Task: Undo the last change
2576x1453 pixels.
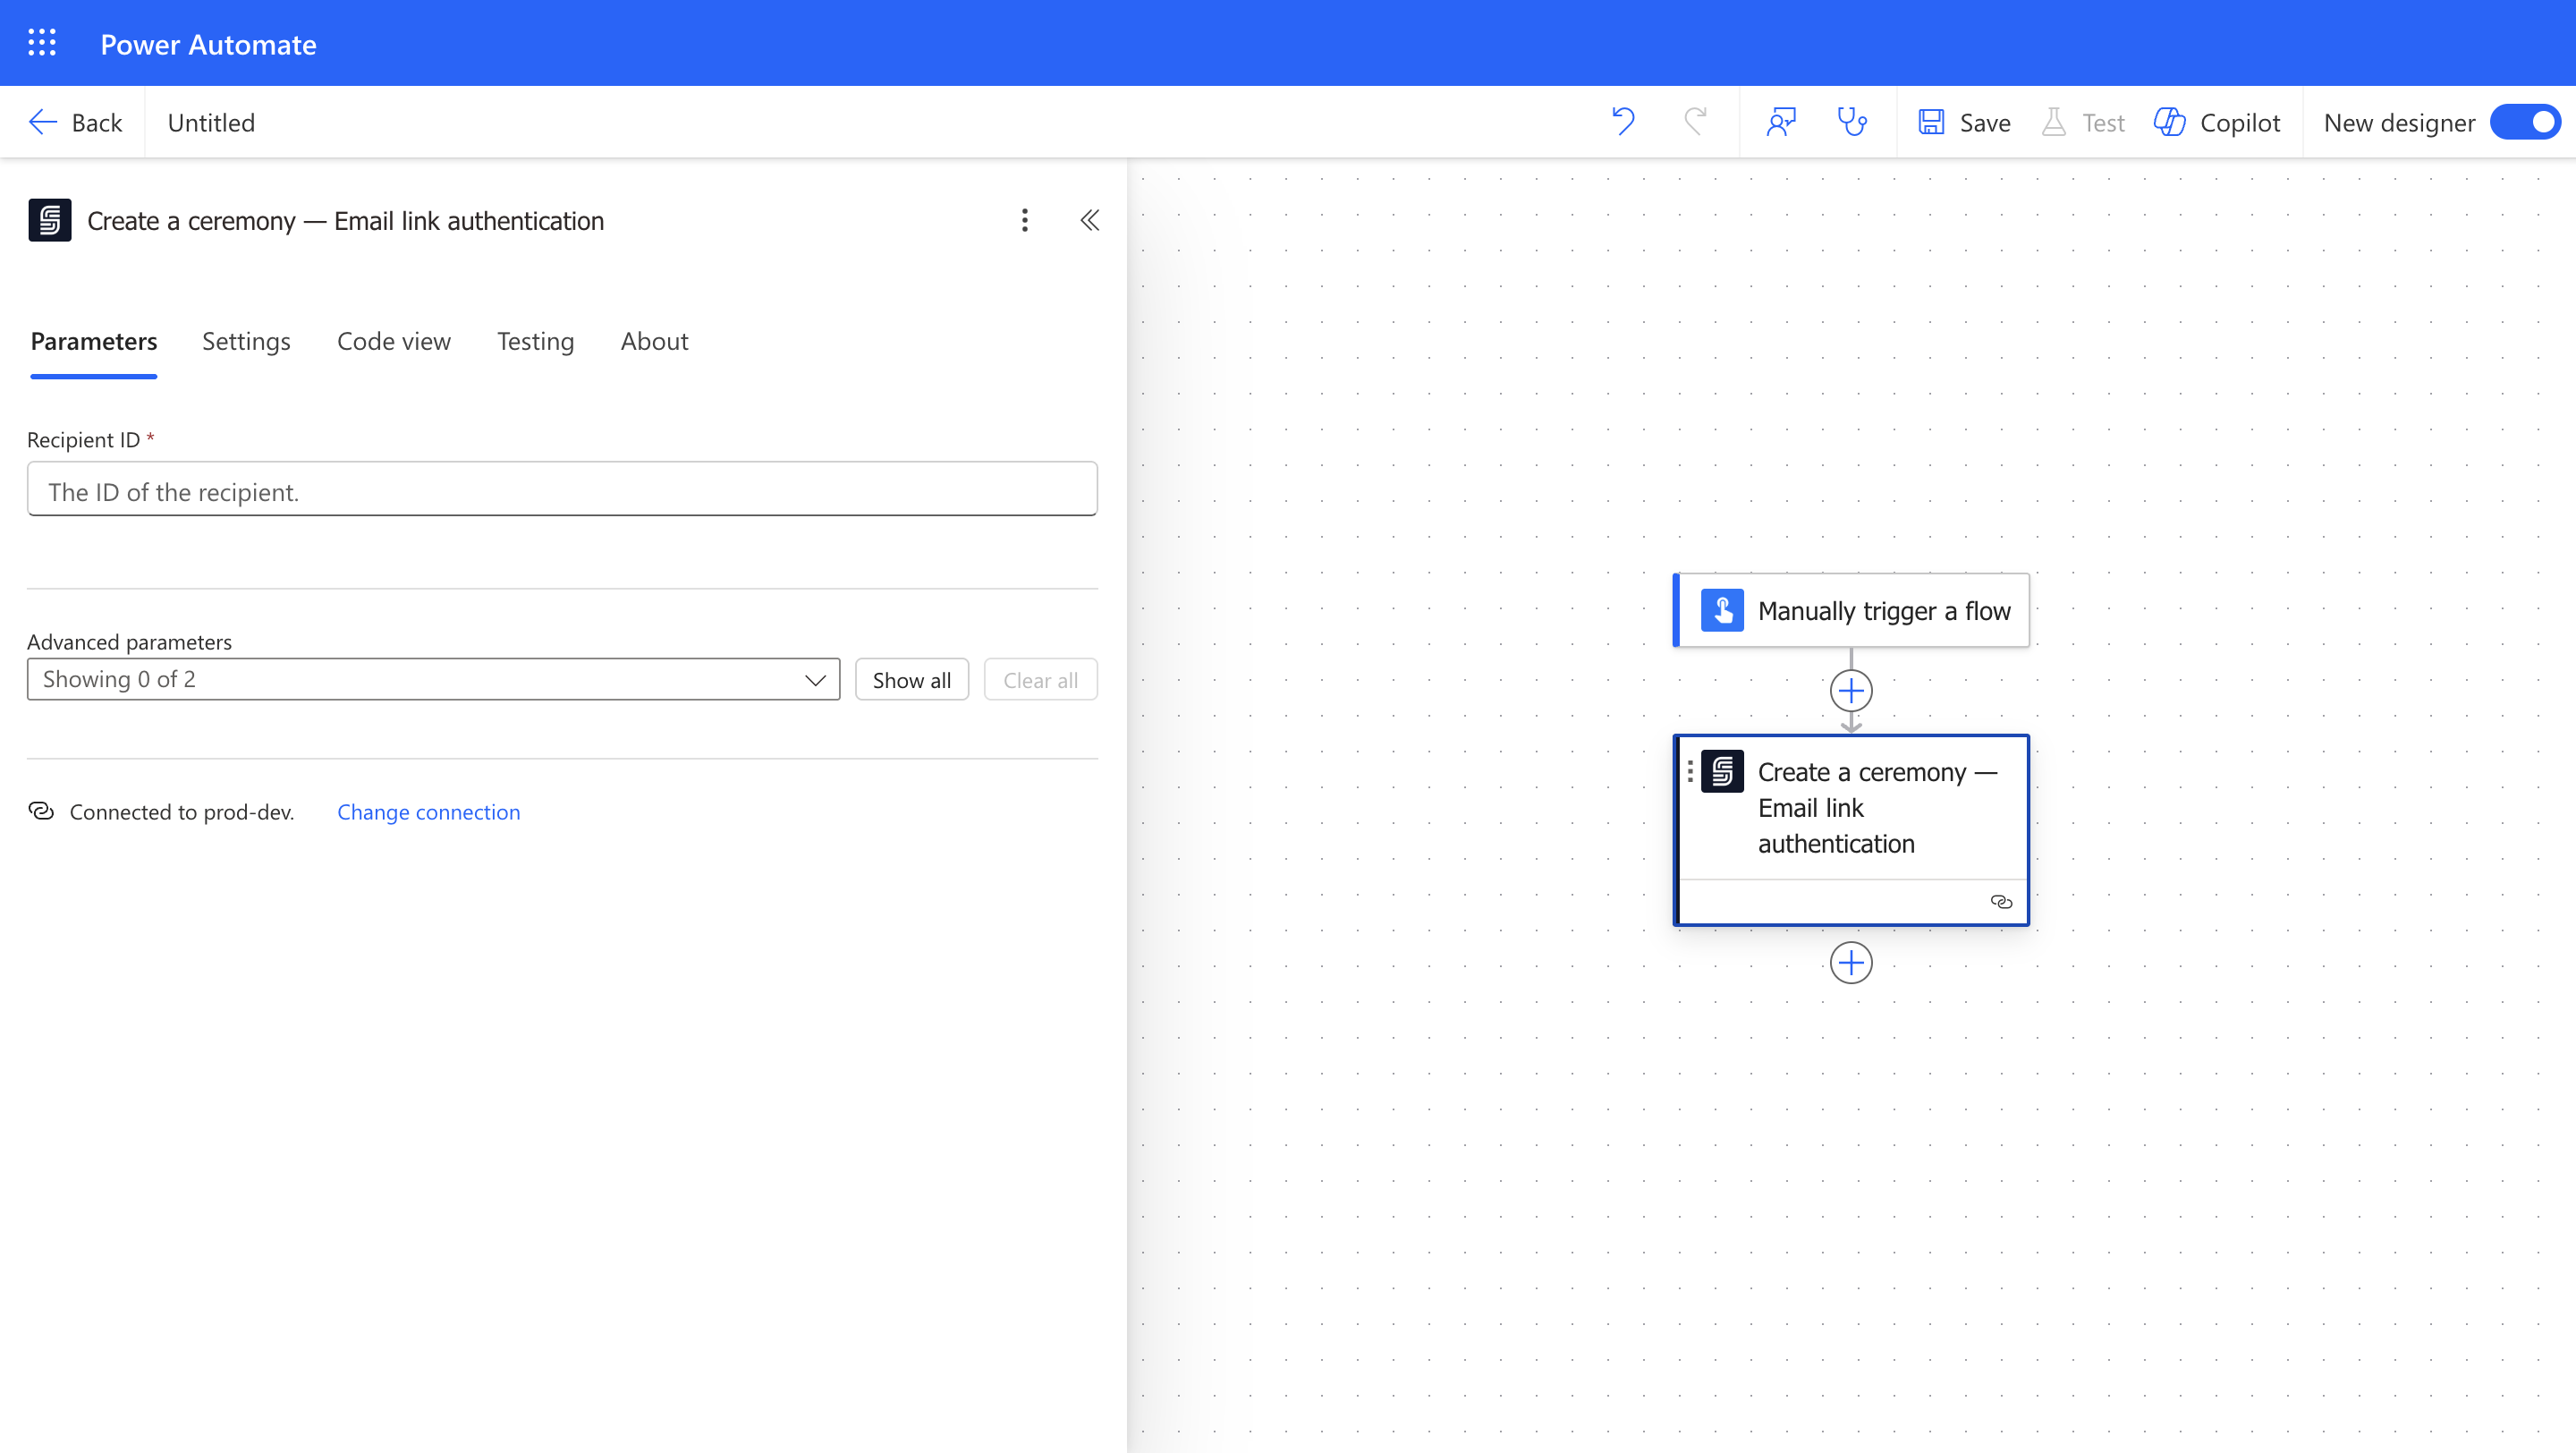Action: (1623, 122)
